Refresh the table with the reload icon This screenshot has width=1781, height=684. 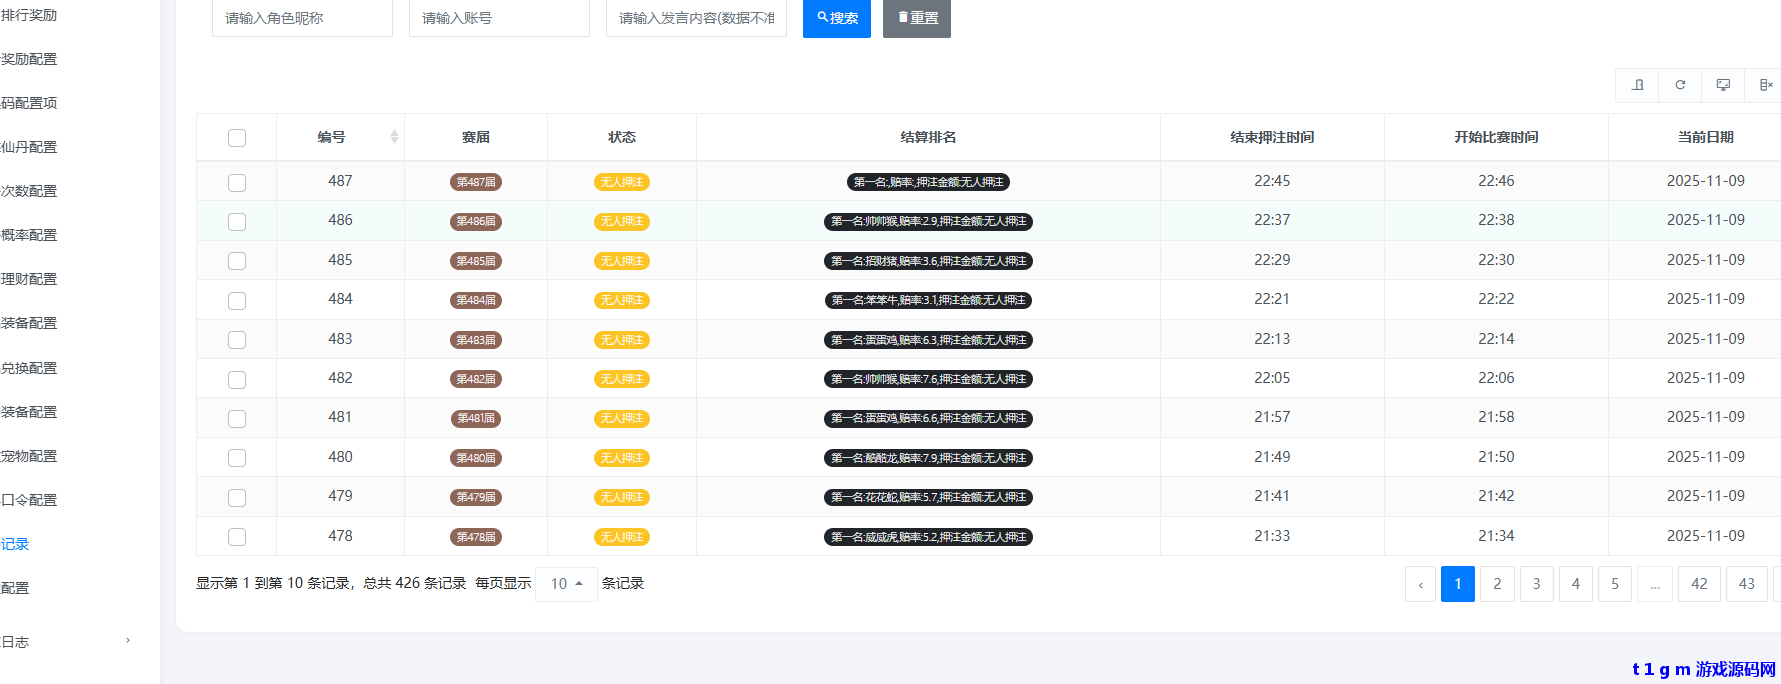click(1680, 85)
